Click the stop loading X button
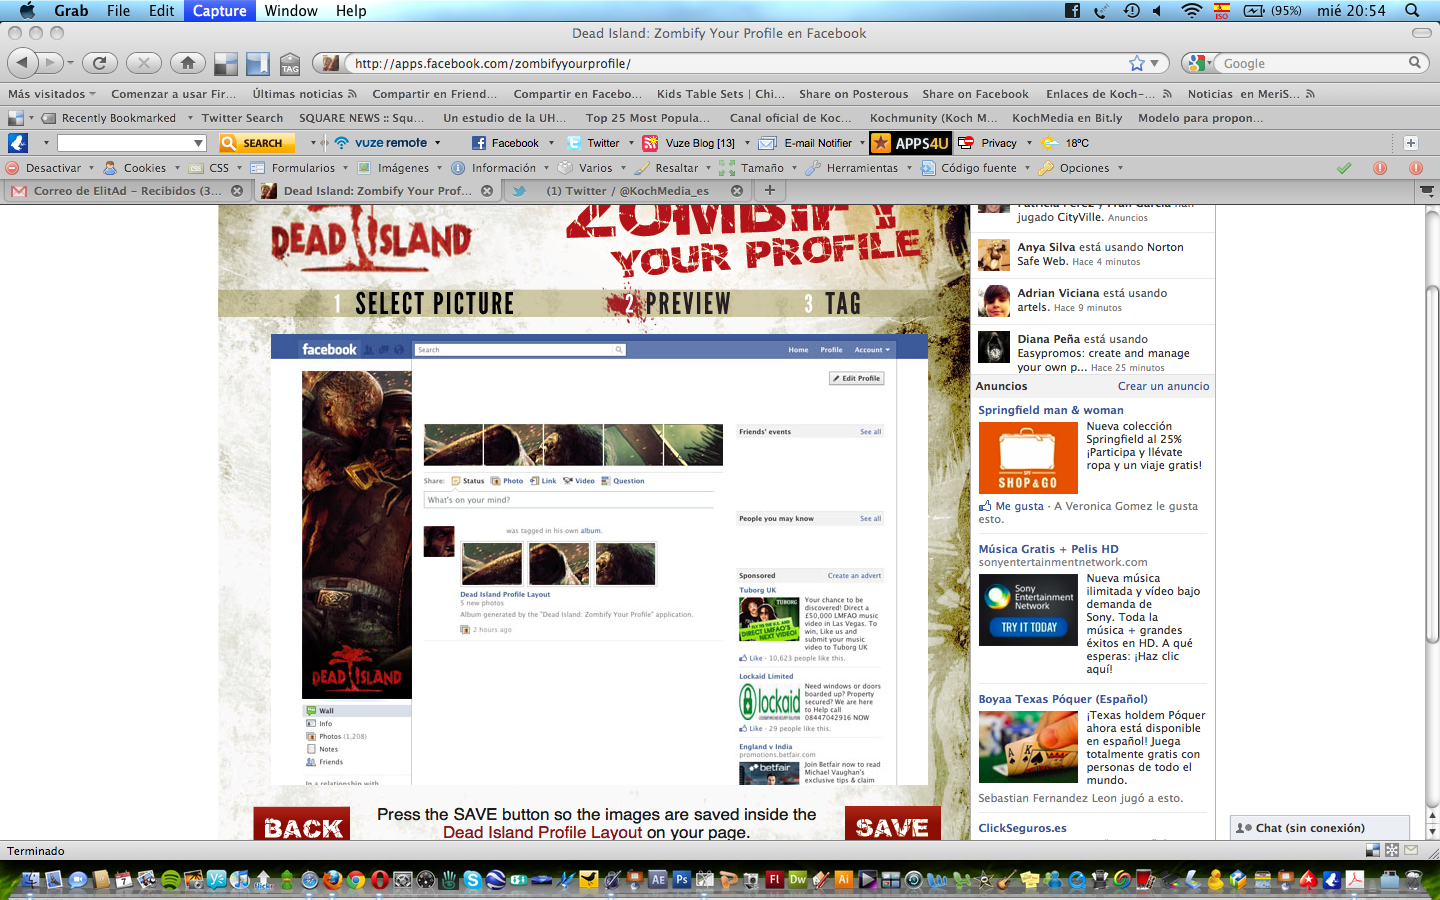The width and height of the screenshot is (1440, 900). (144, 63)
